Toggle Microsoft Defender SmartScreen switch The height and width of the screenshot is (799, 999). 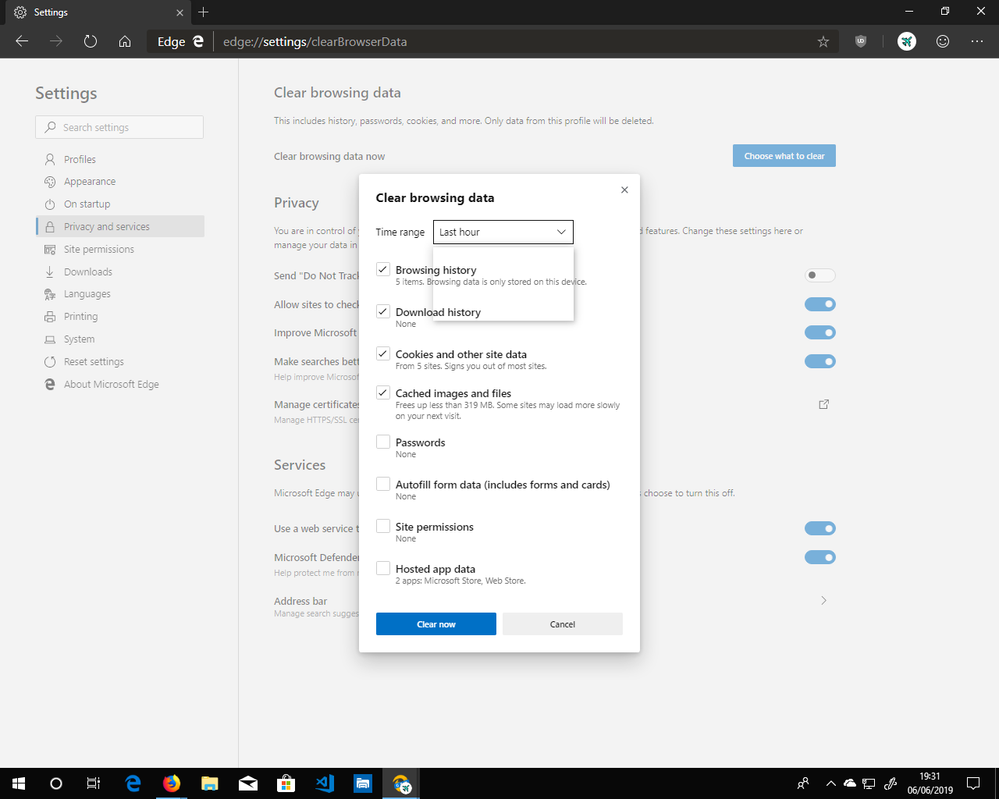coord(820,557)
